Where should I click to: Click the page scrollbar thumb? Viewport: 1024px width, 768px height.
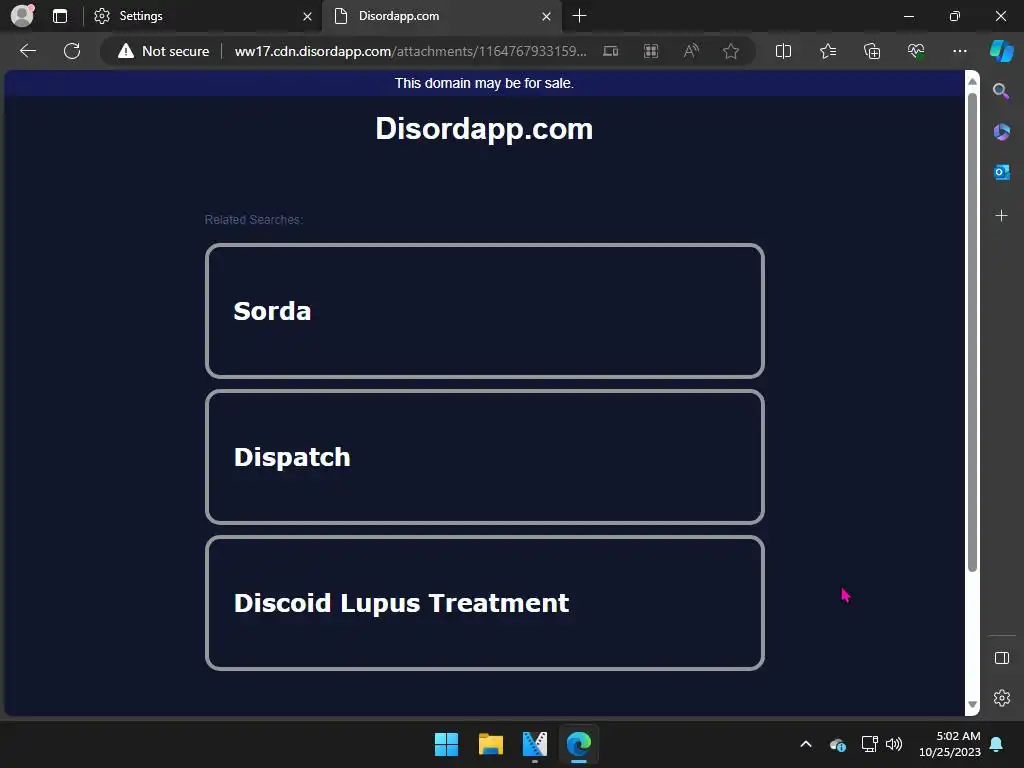972,333
